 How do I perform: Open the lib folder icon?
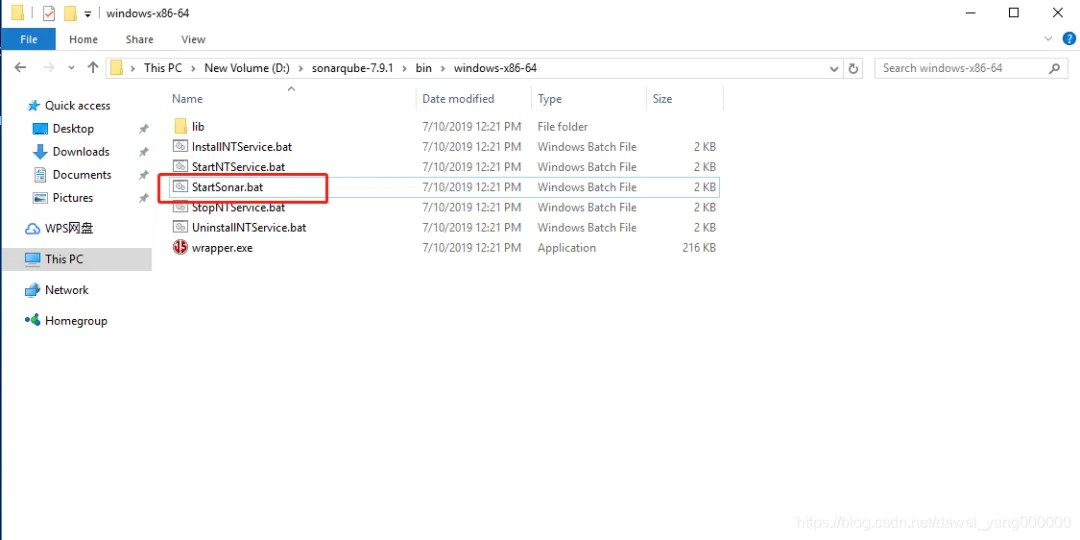[x=180, y=127]
